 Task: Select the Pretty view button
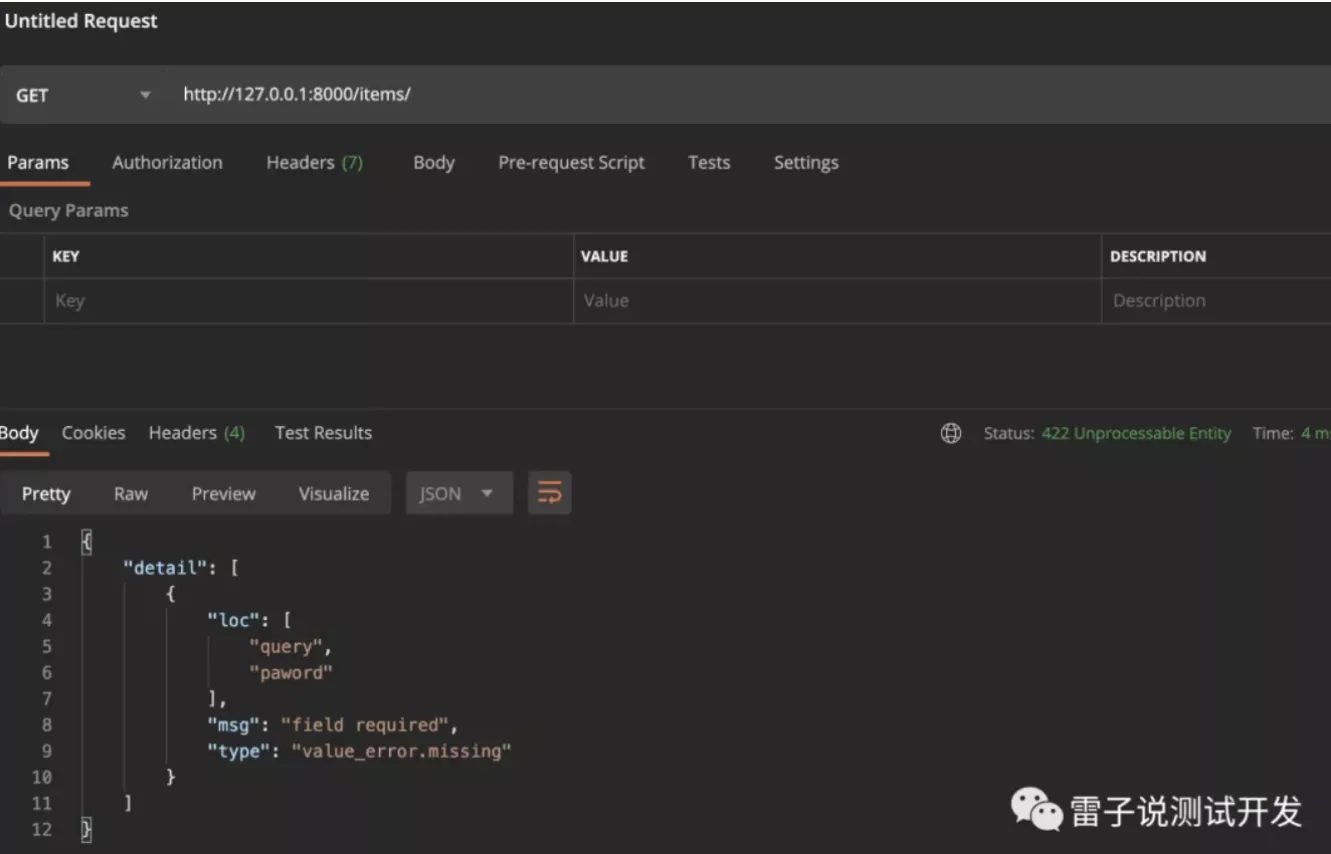(46, 493)
